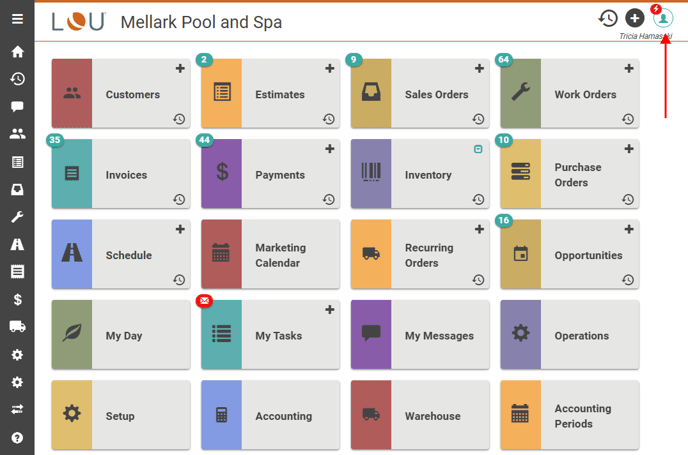Click the help question mark sidebar icon
This screenshot has width=688, height=455.
(17, 437)
